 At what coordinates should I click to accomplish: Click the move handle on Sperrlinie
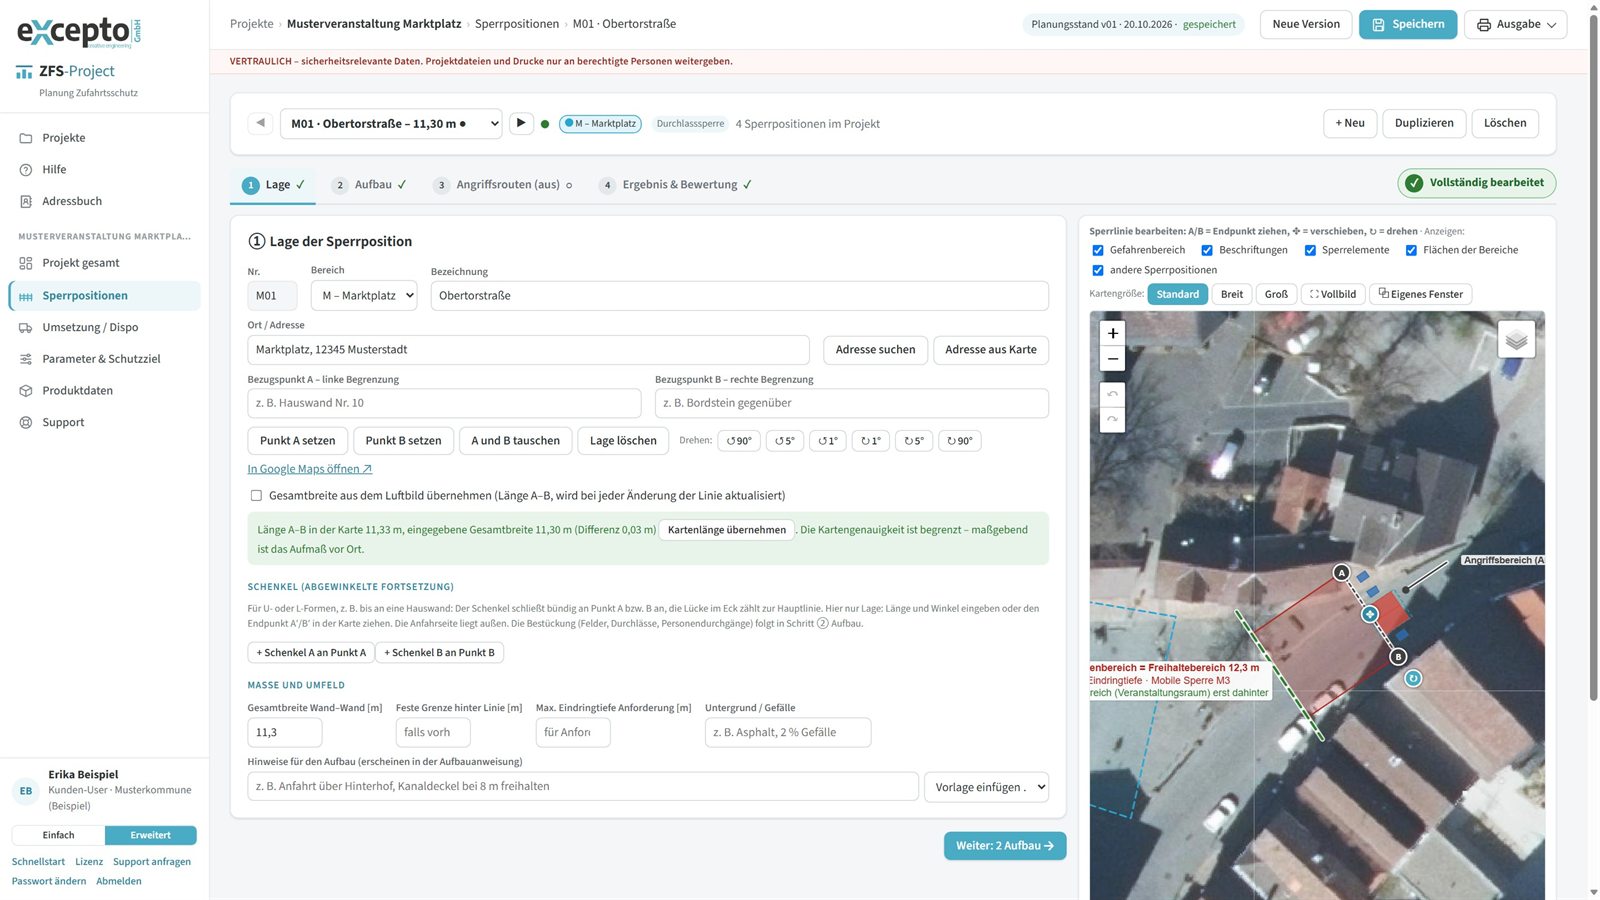click(x=1370, y=614)
